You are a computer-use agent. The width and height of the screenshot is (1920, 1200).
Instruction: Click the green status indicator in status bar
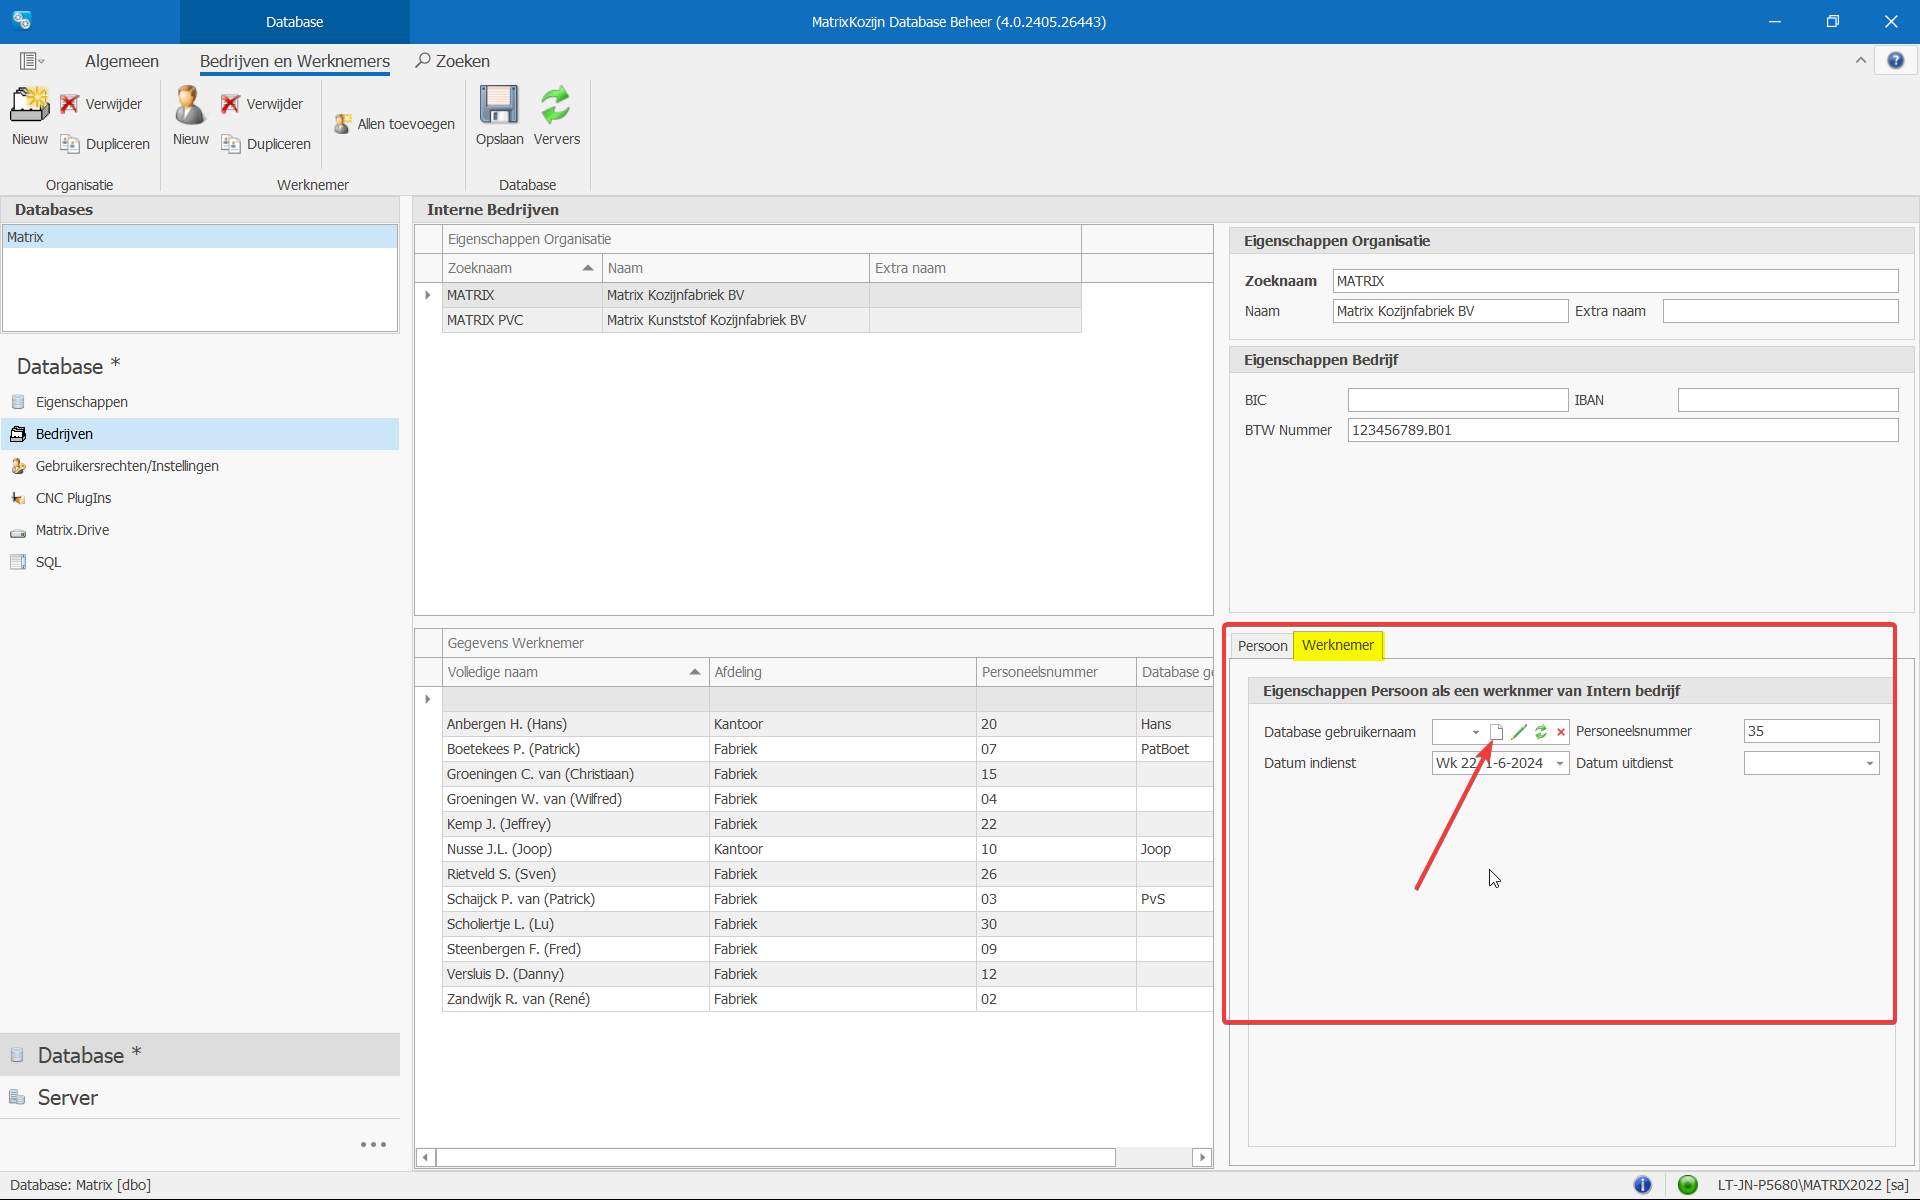coord(1687,1185)
